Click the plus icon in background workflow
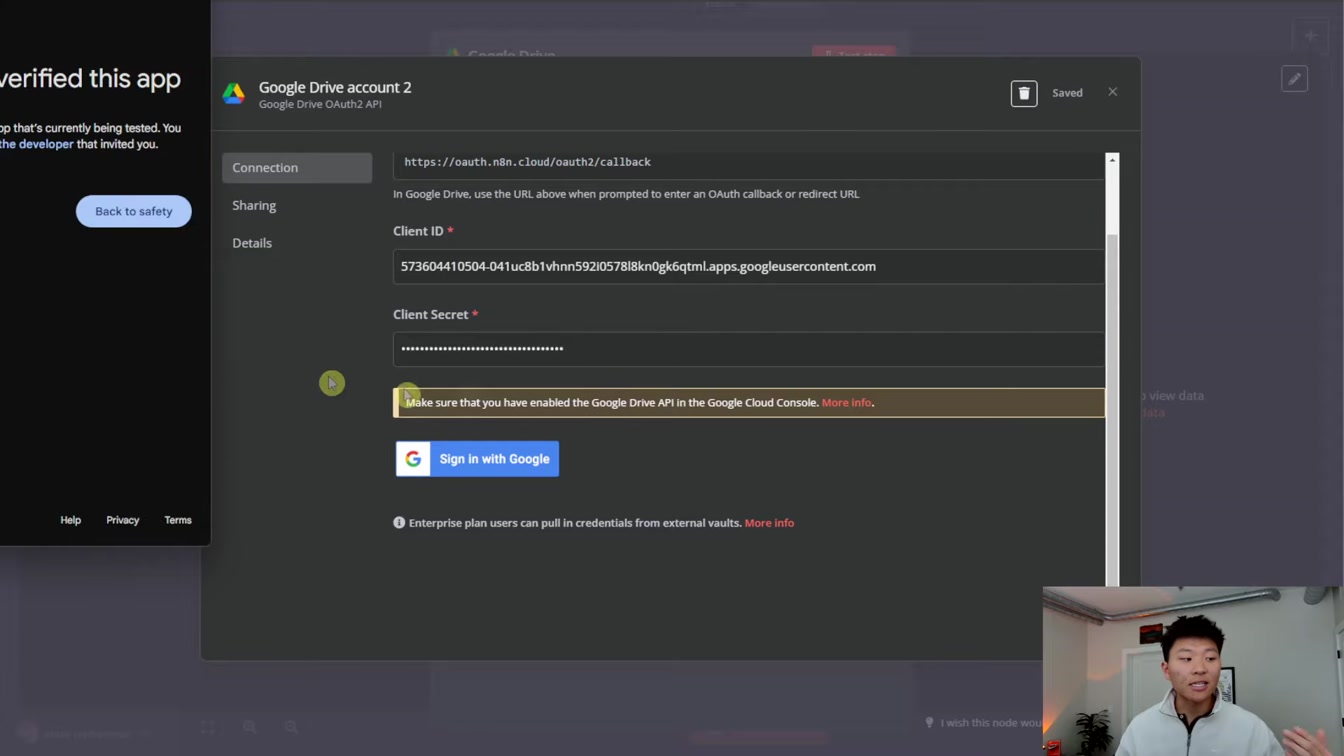 pos(1310,36)
